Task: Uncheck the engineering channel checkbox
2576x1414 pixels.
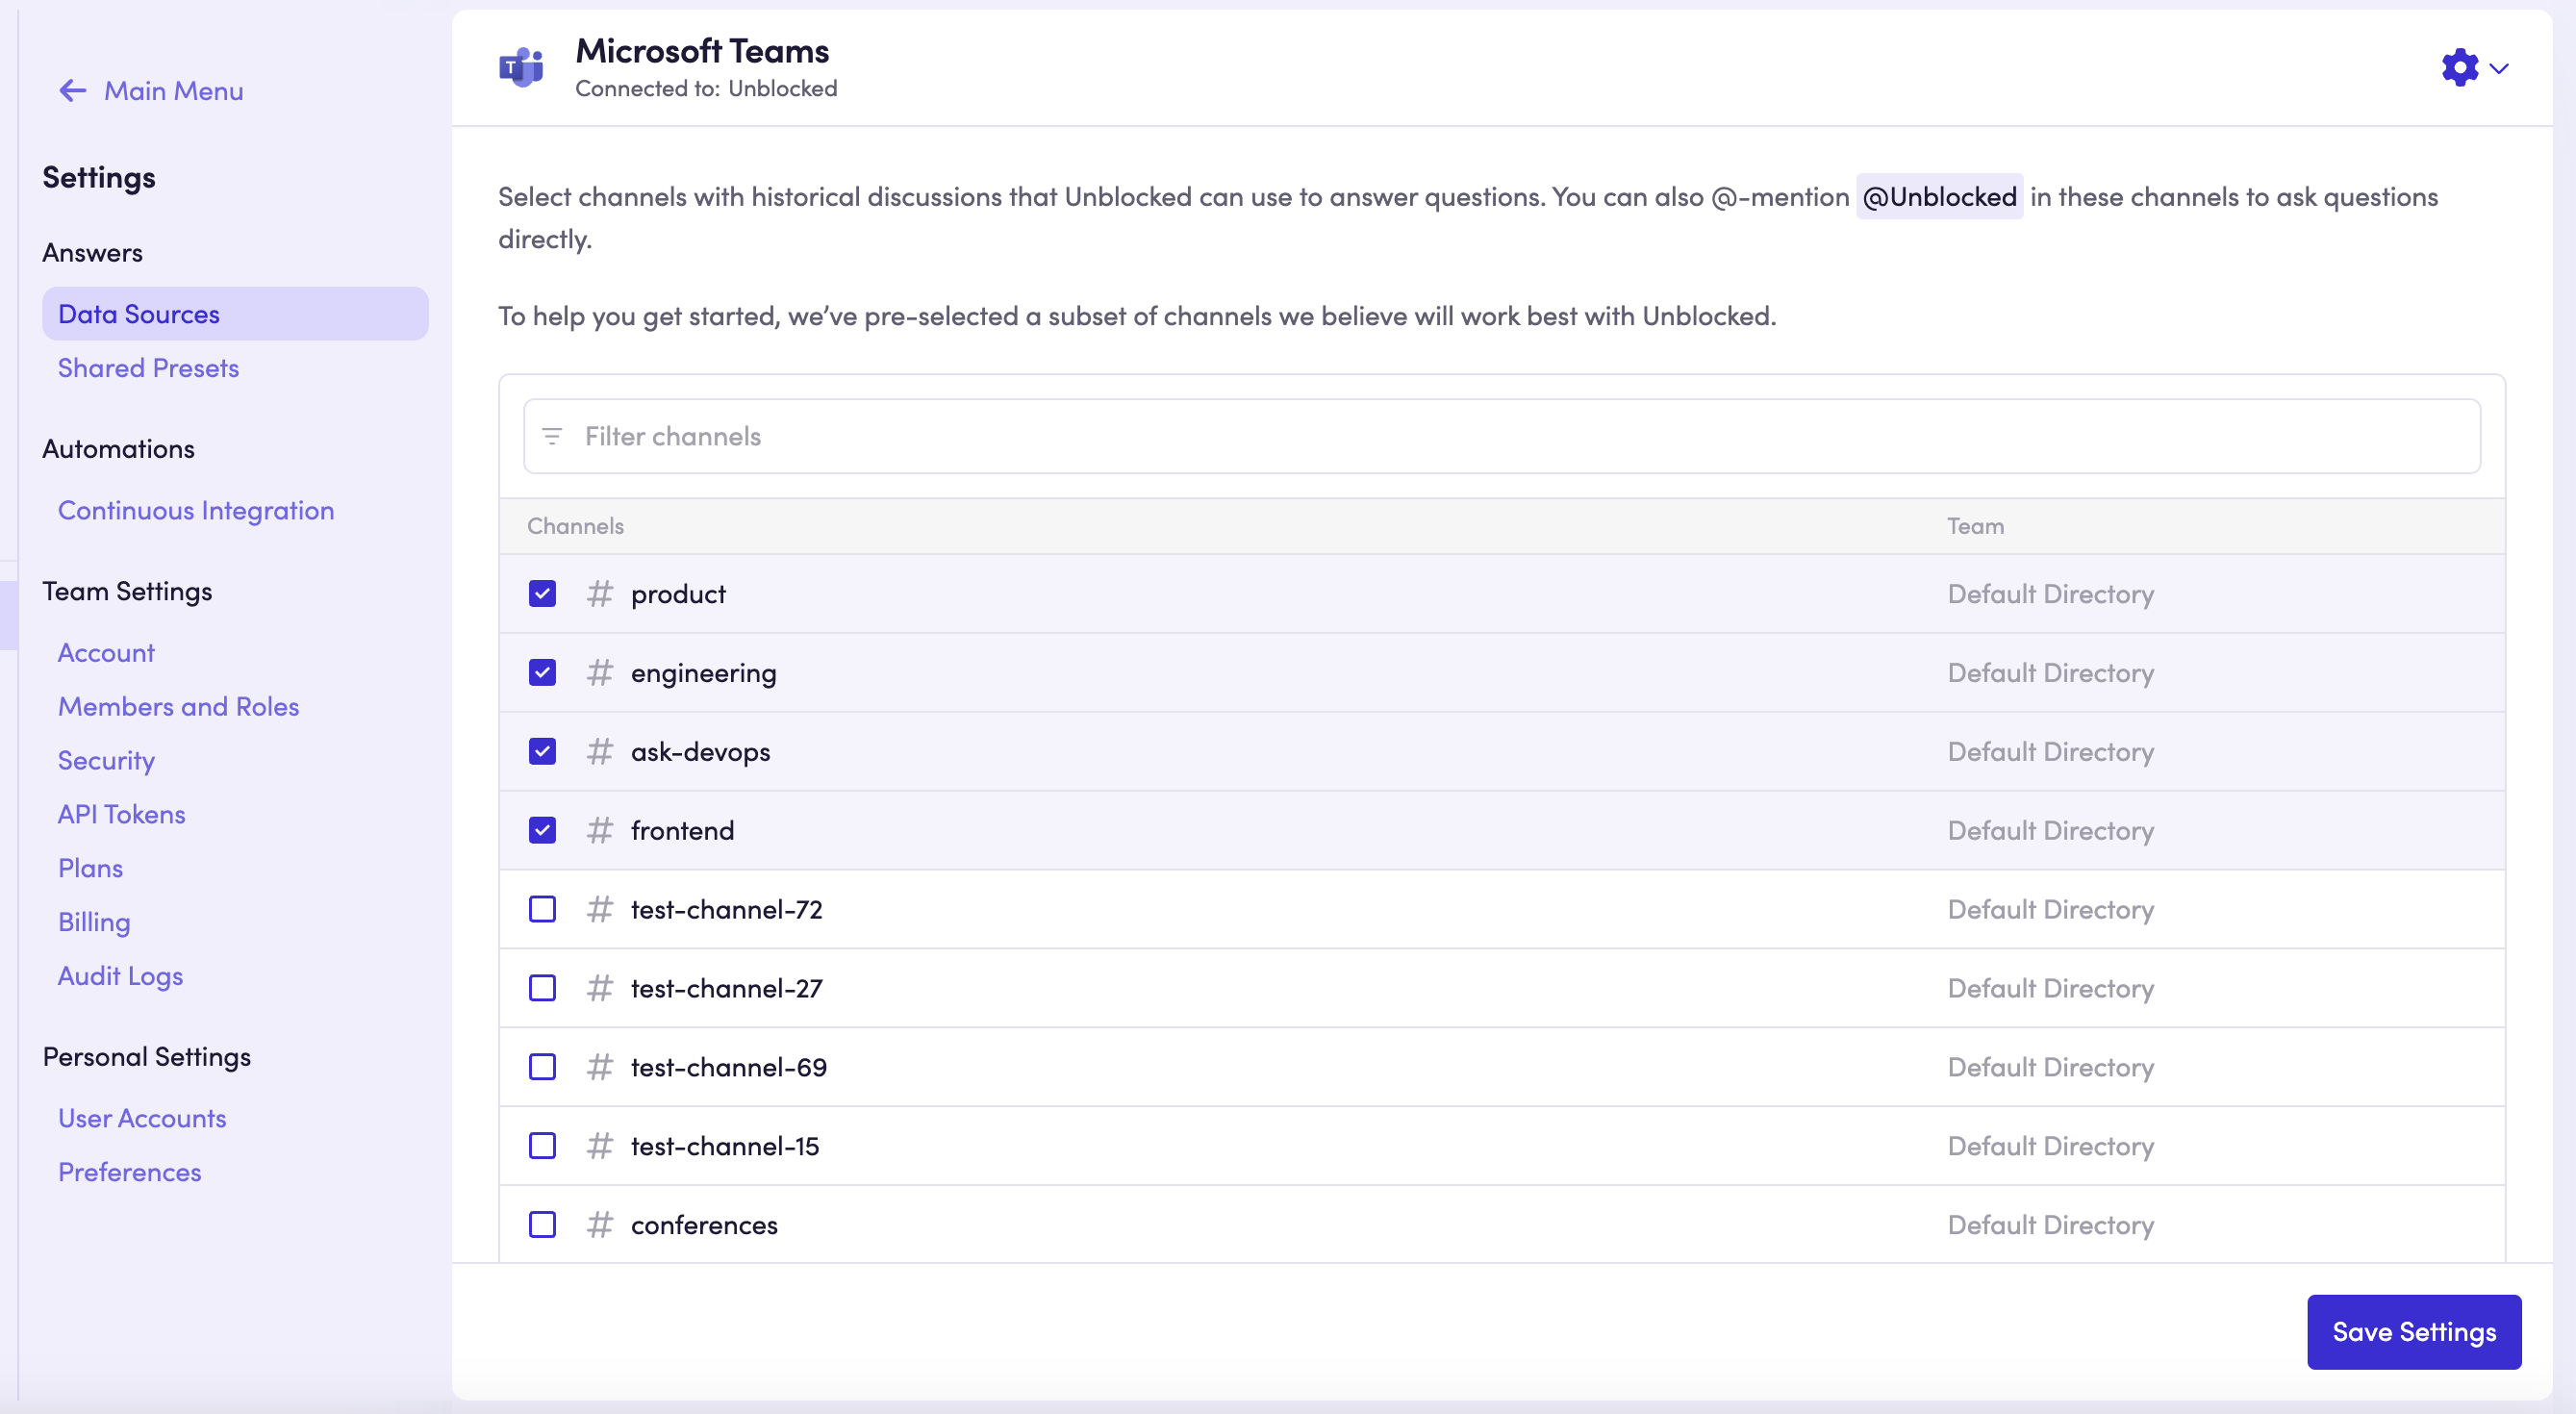Action: click(x=542, y=673)
